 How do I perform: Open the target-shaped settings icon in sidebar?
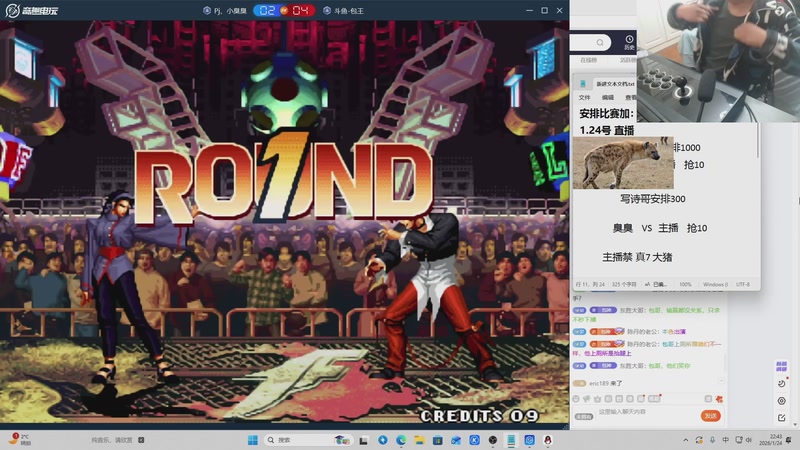(x=781, y=401)
